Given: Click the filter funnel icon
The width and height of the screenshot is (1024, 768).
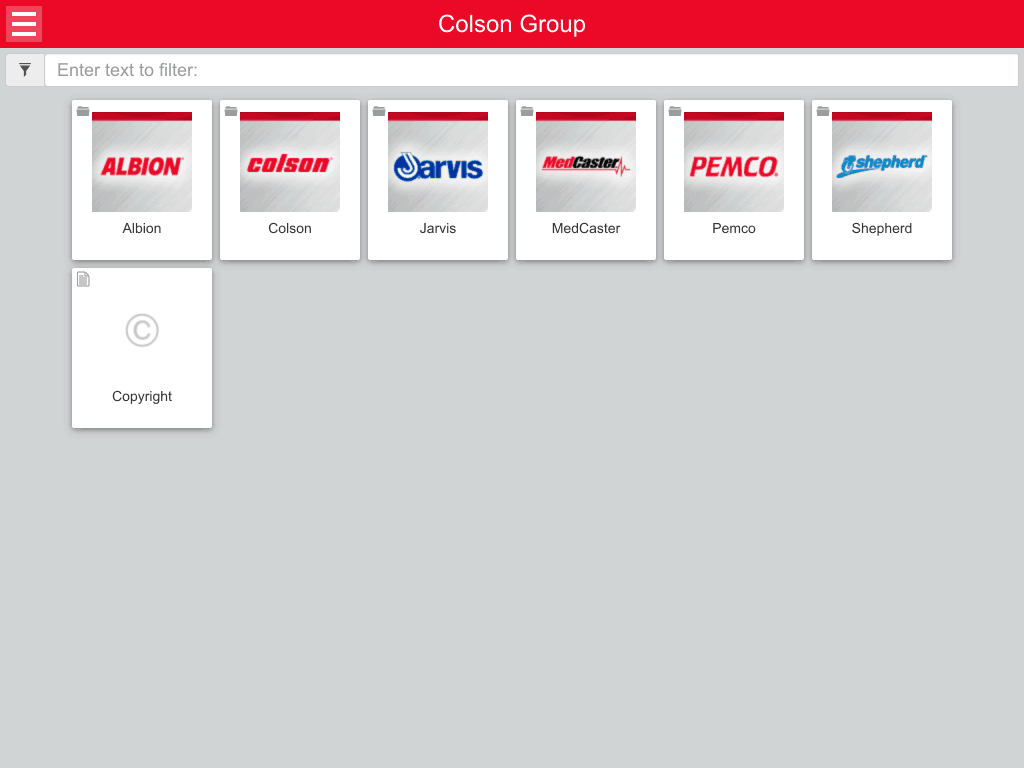Looking at the screenshot, I should tap(25, 70).
